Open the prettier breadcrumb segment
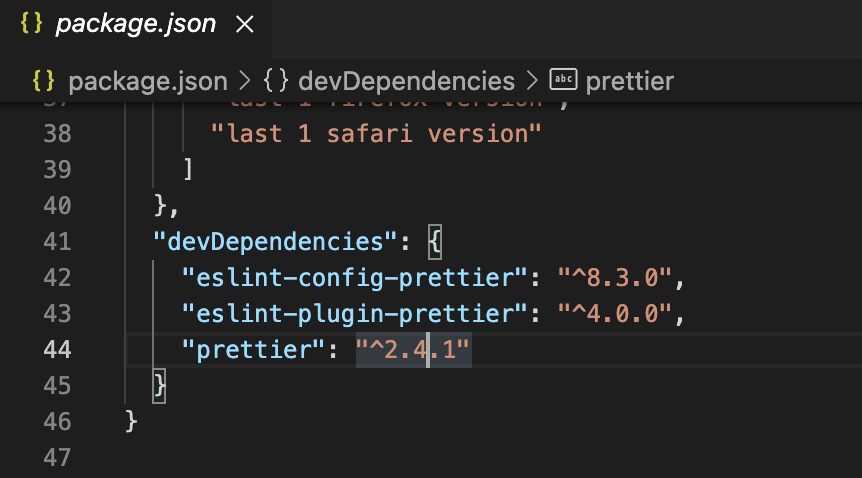 click(x=629, y=81)
